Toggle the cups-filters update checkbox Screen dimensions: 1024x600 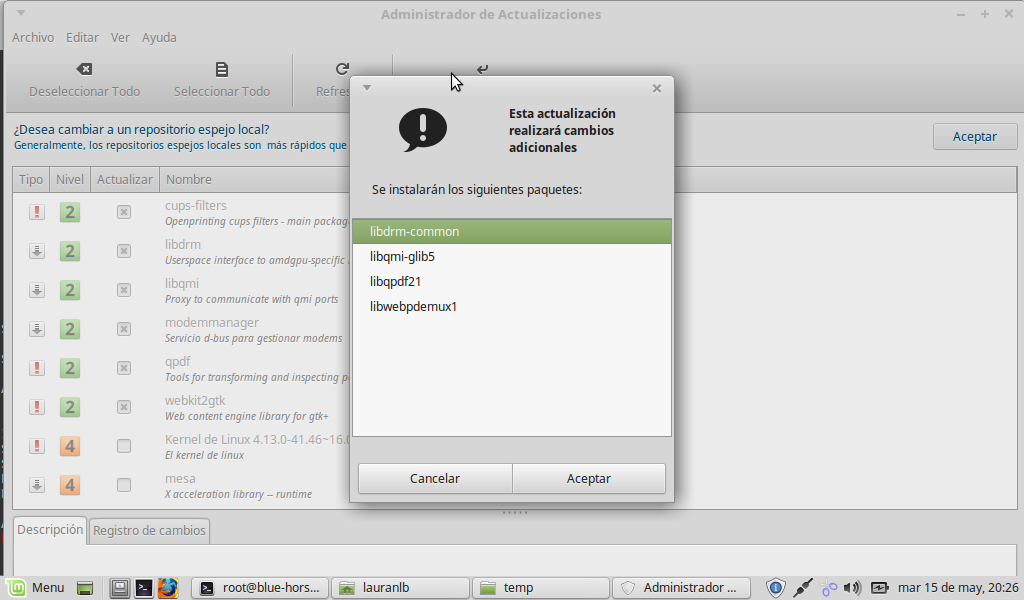coord(124,212)
